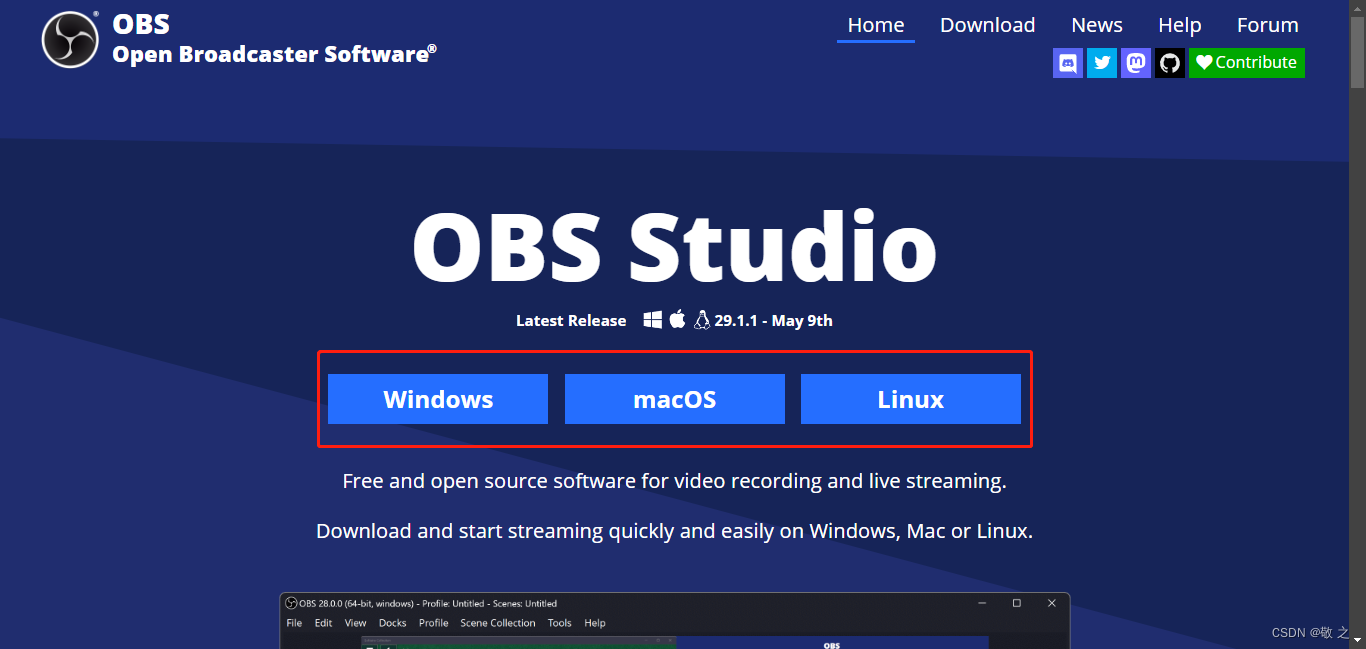Open Tools menu in OBS screenshot

tap(560, 623)
